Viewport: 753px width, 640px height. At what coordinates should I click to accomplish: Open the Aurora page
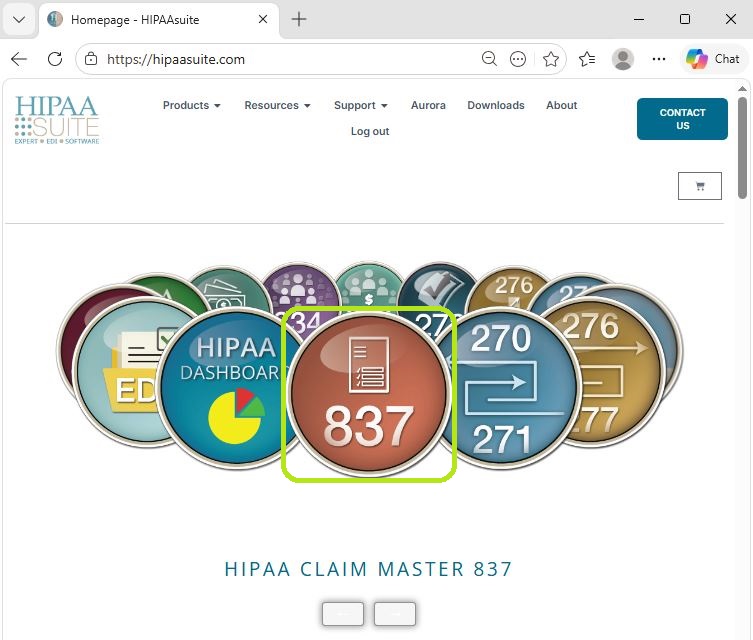tap(428, 105)
